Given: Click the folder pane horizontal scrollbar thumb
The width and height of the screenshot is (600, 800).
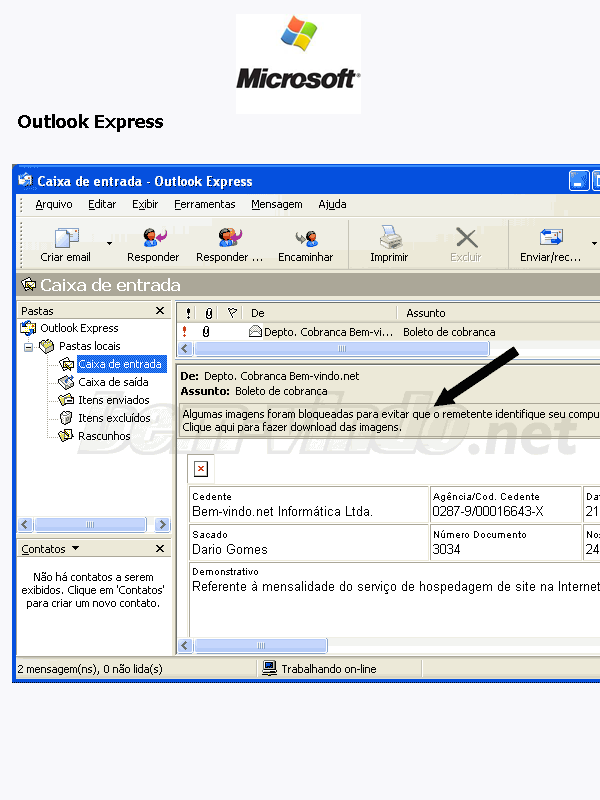Looking at the screenshot, I should (x=90, y=524).
